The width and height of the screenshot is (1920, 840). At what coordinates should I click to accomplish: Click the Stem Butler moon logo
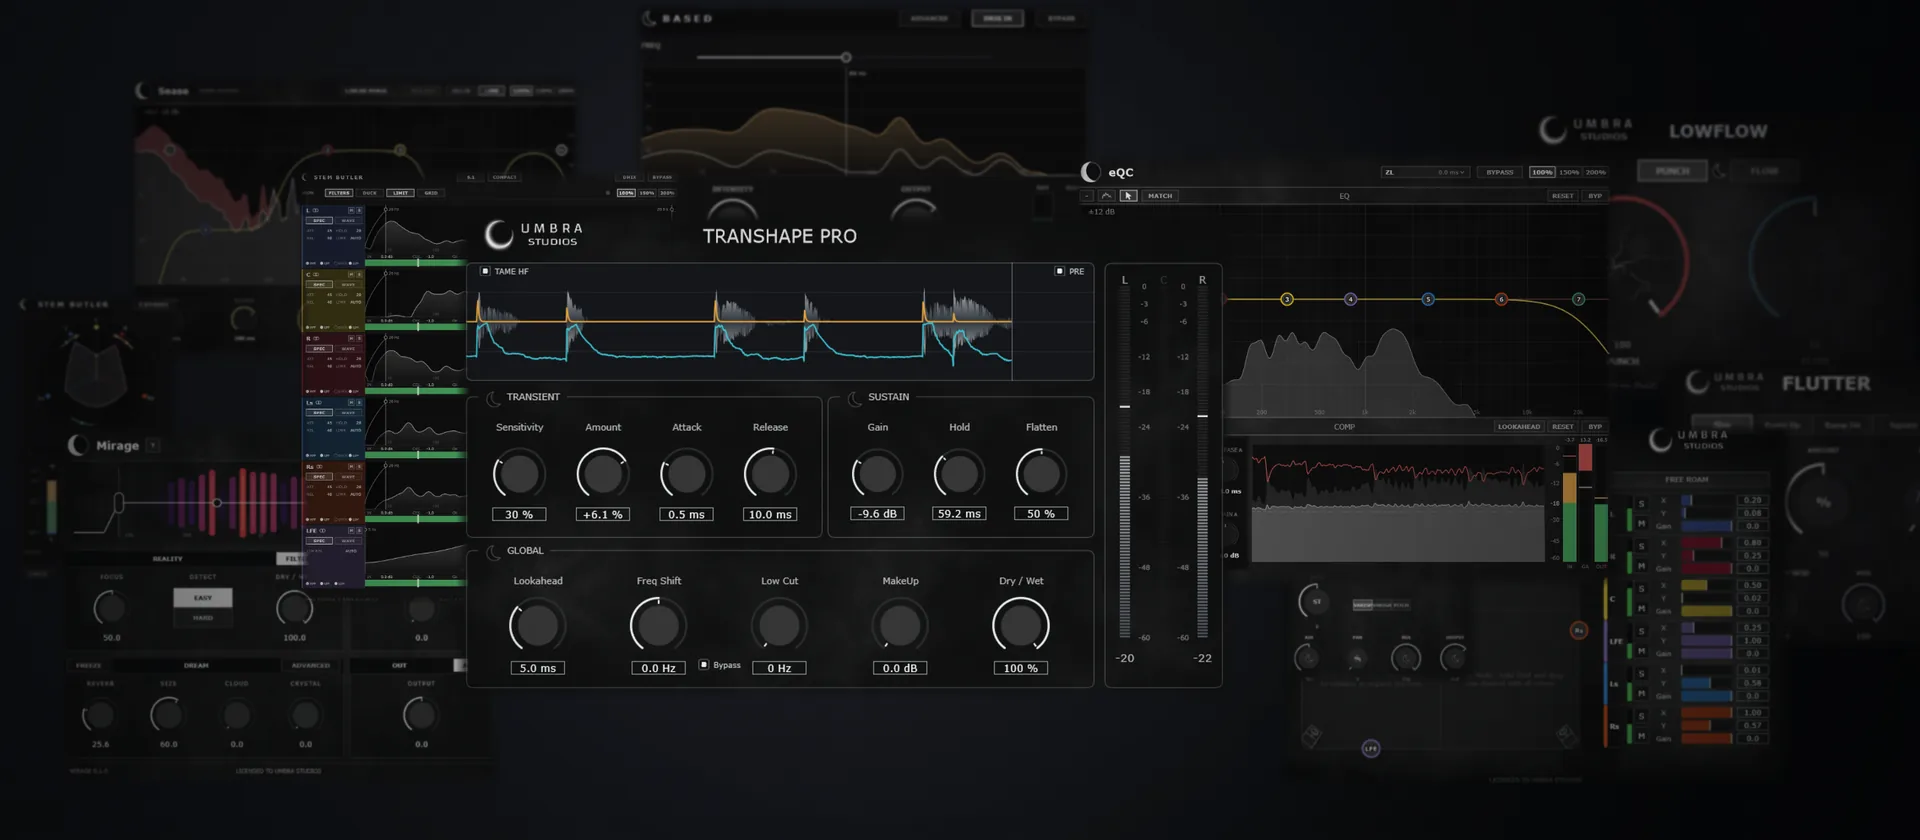[x=306, y=177]
